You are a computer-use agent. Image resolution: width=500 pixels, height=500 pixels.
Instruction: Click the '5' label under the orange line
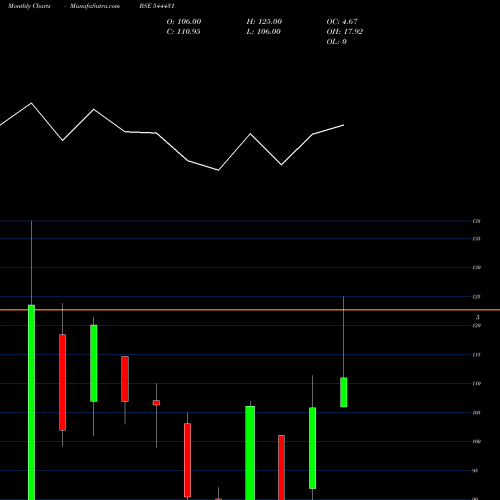478,317
